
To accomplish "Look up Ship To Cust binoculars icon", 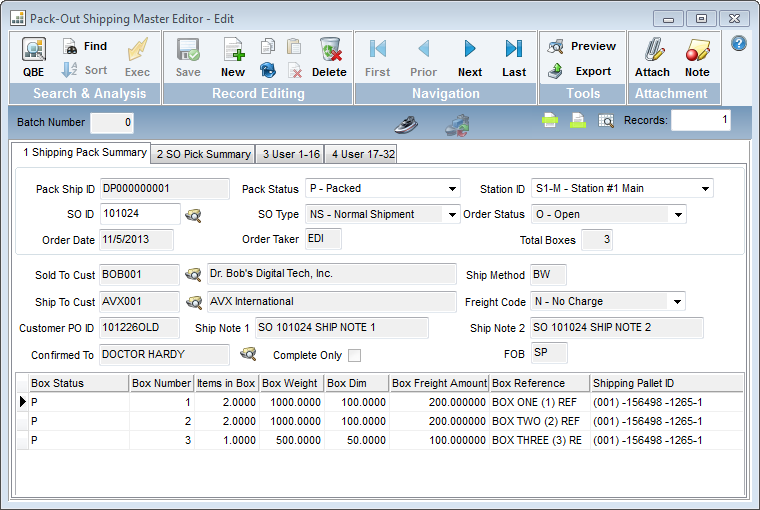I will (194, 303).
